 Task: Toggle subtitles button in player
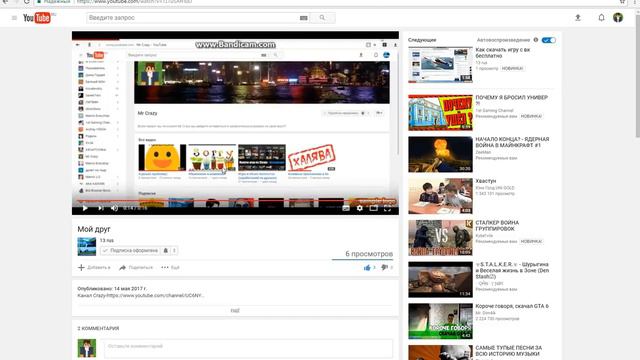click(346, 208)
